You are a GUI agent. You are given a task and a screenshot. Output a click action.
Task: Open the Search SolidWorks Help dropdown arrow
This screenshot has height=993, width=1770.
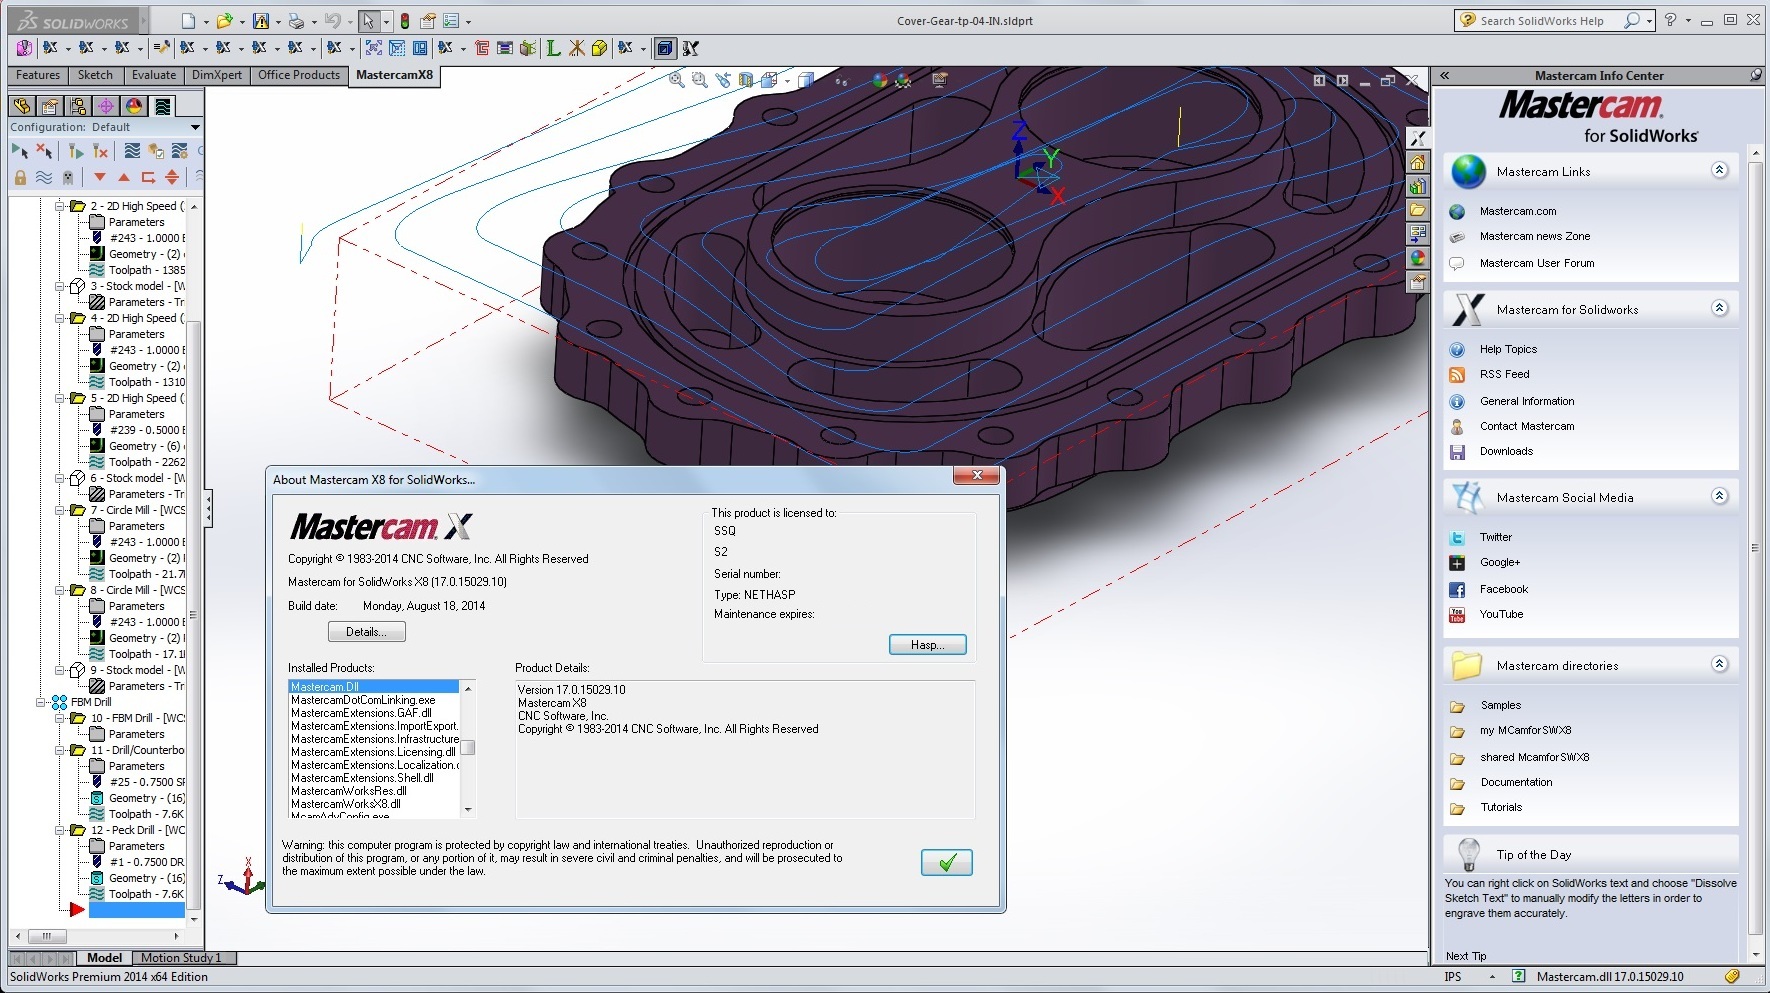[1650, 20]
